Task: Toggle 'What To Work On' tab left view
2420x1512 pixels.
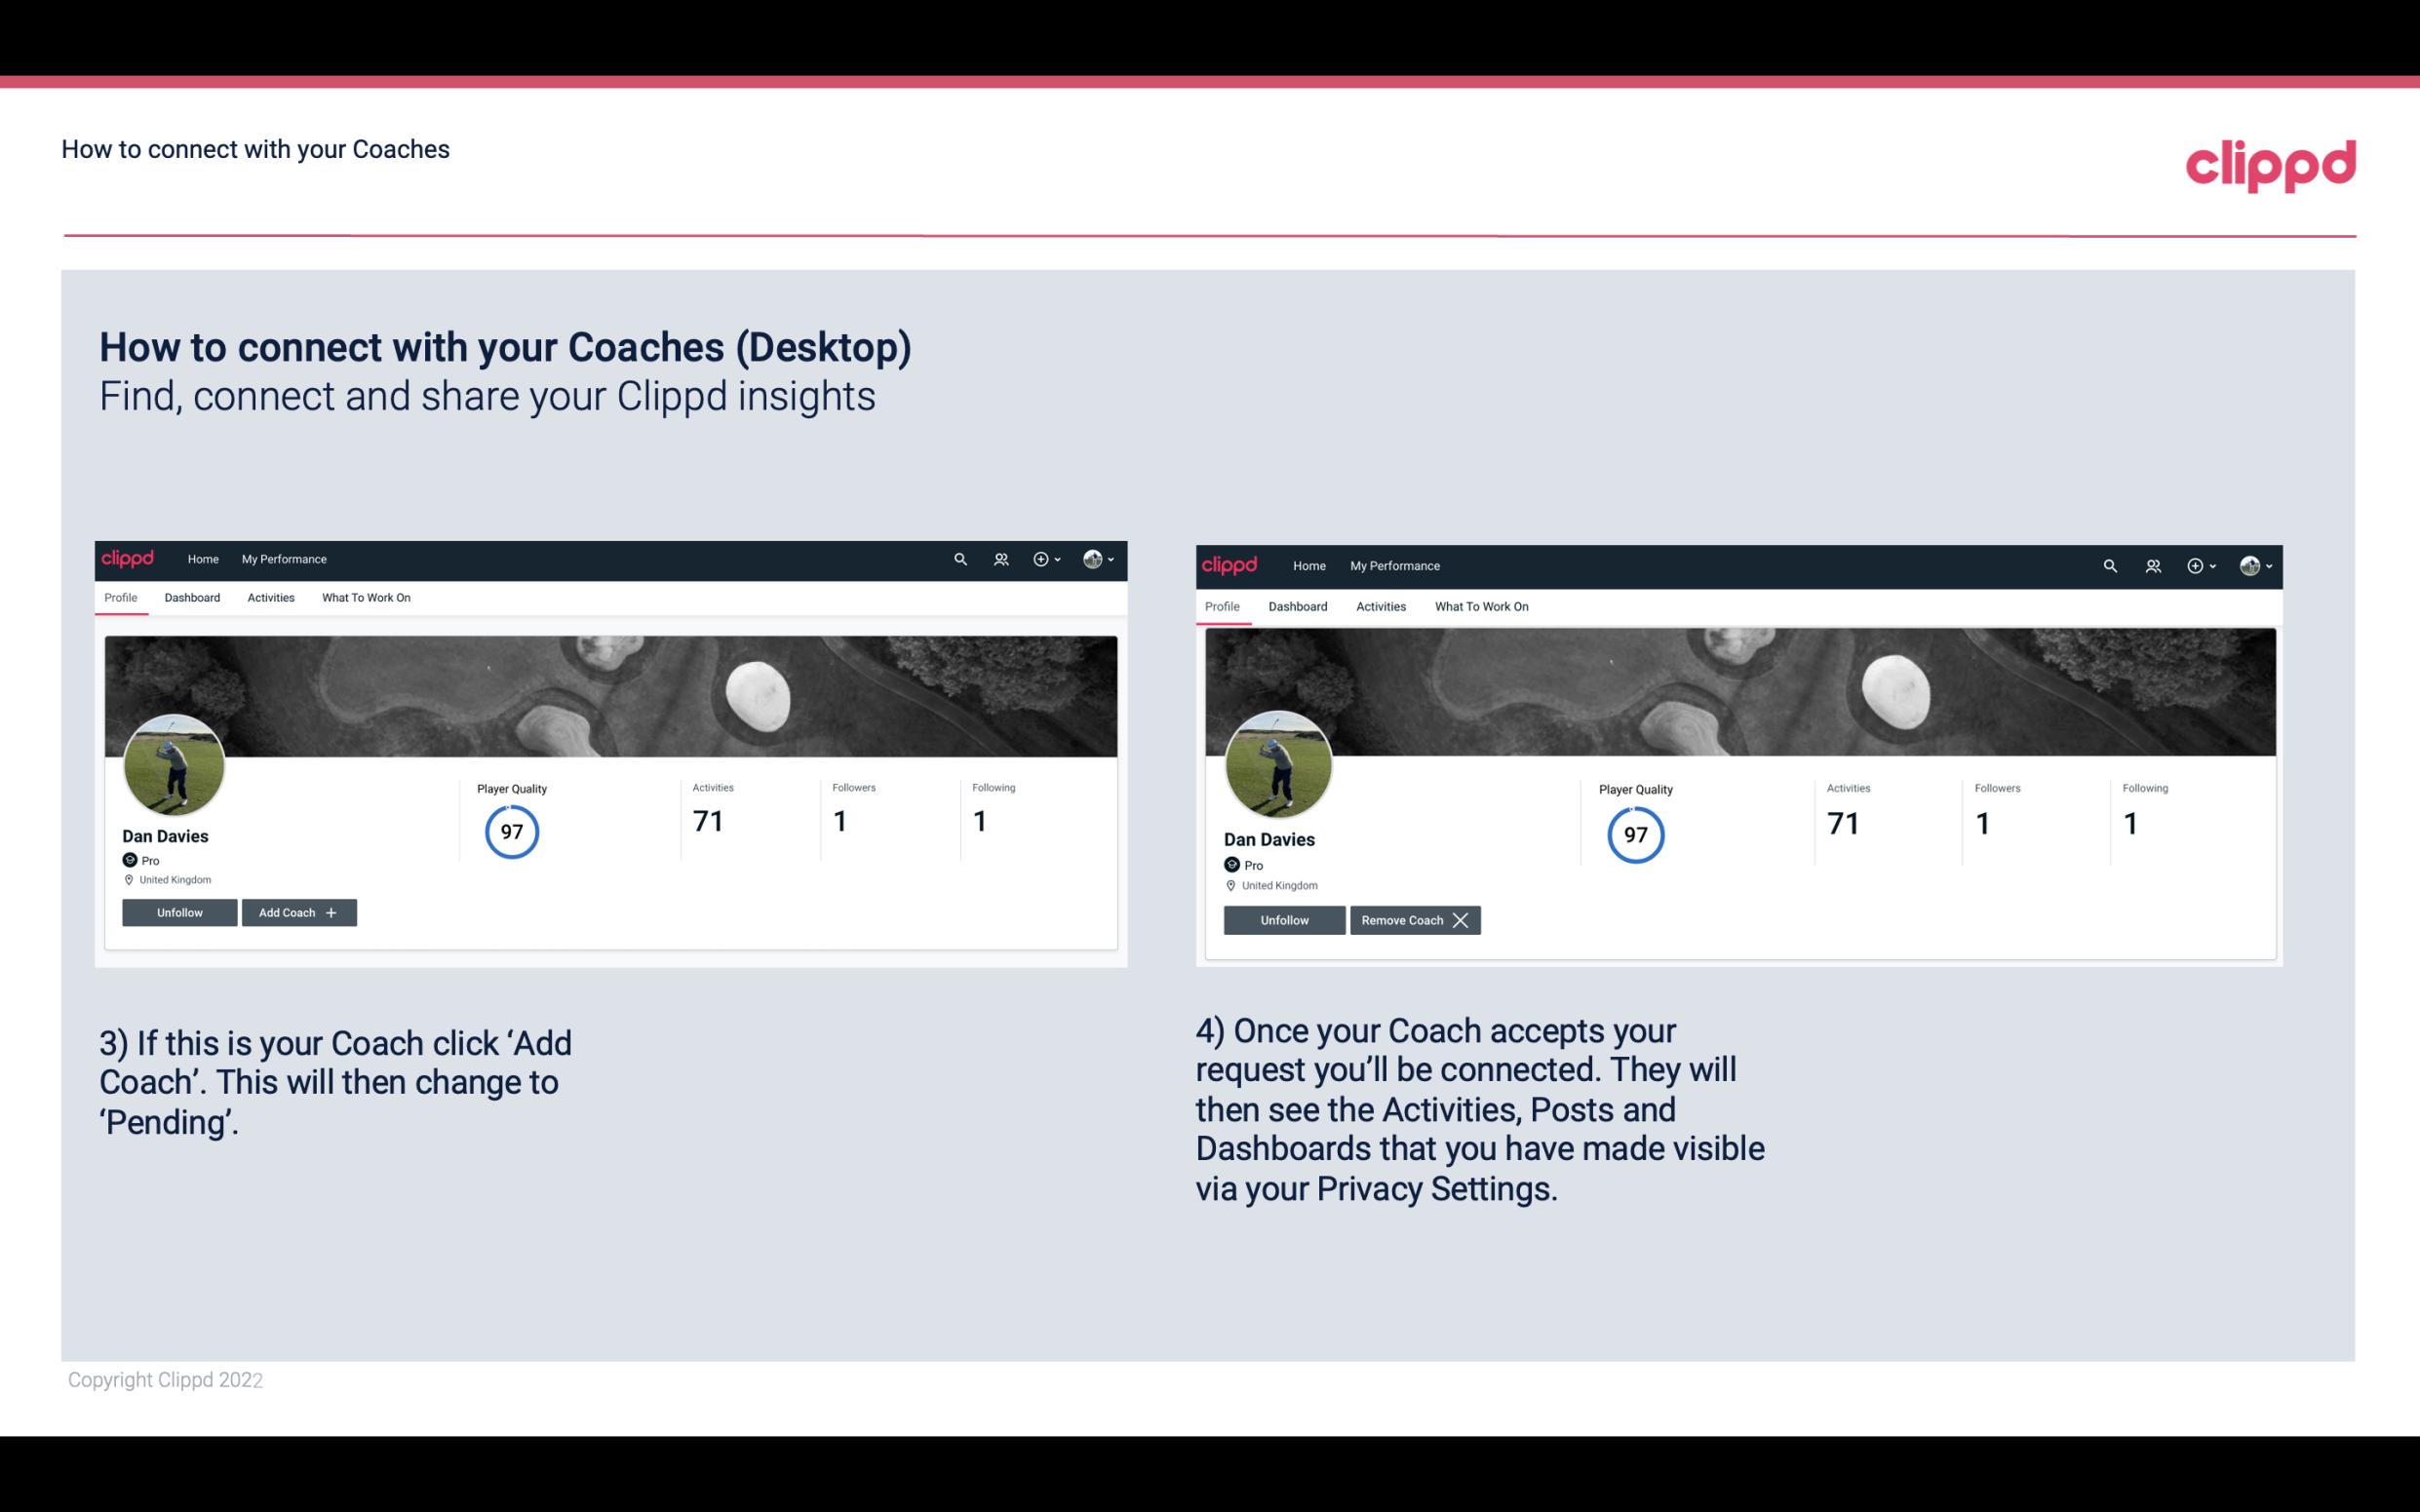Action: click(x=366, y=598)
